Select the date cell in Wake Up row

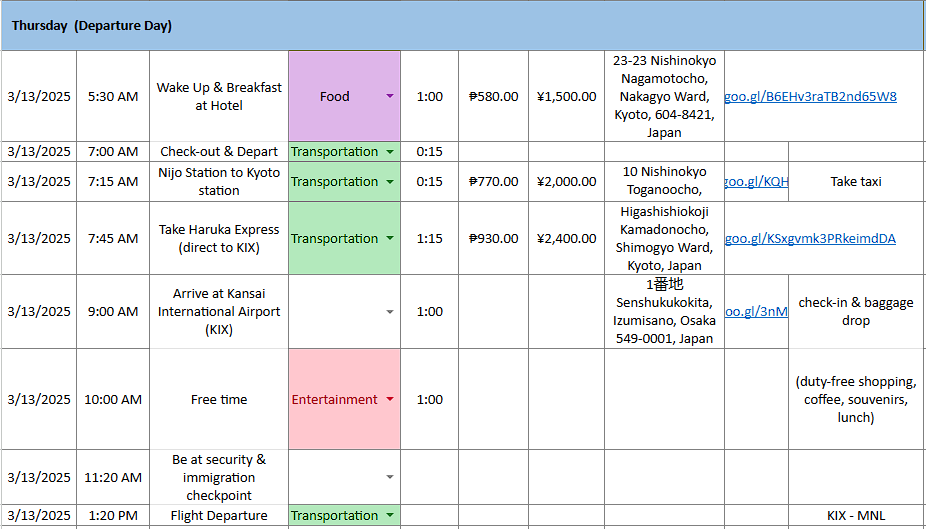pos(39,96)
